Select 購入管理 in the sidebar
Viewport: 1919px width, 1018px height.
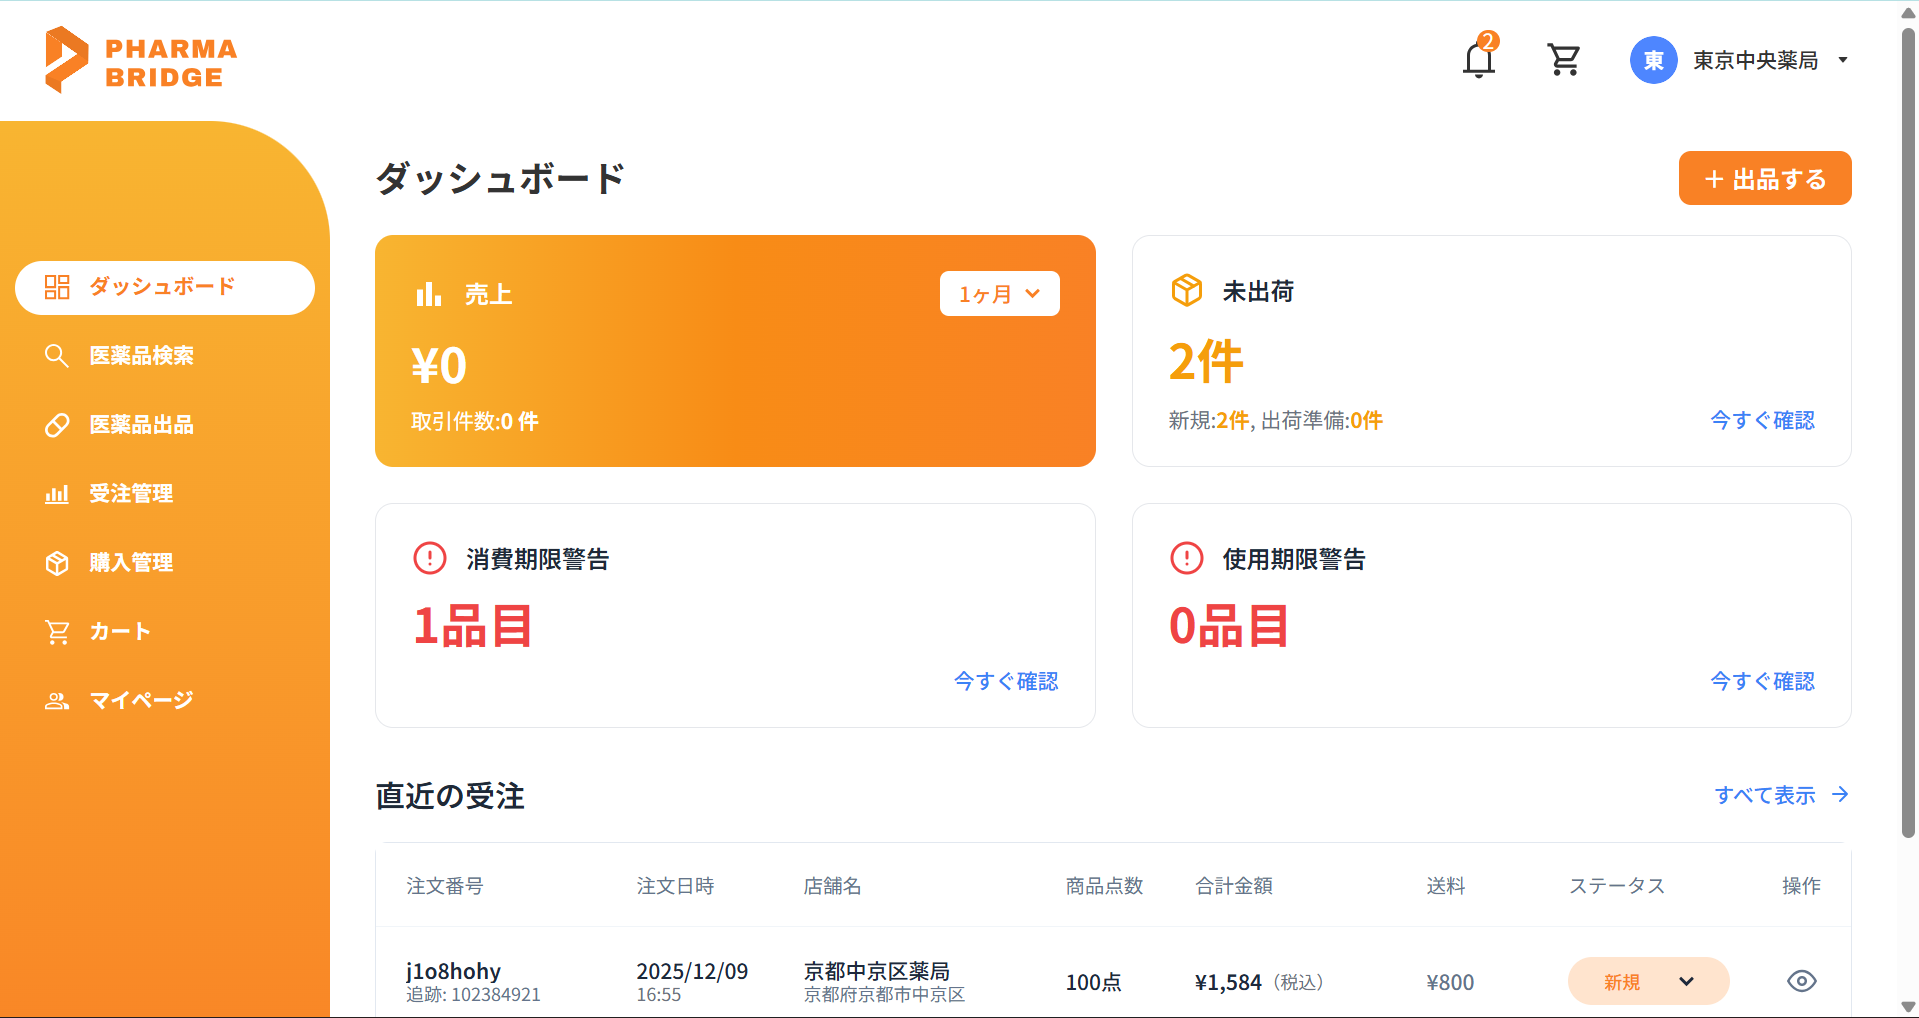click(131, 562)
